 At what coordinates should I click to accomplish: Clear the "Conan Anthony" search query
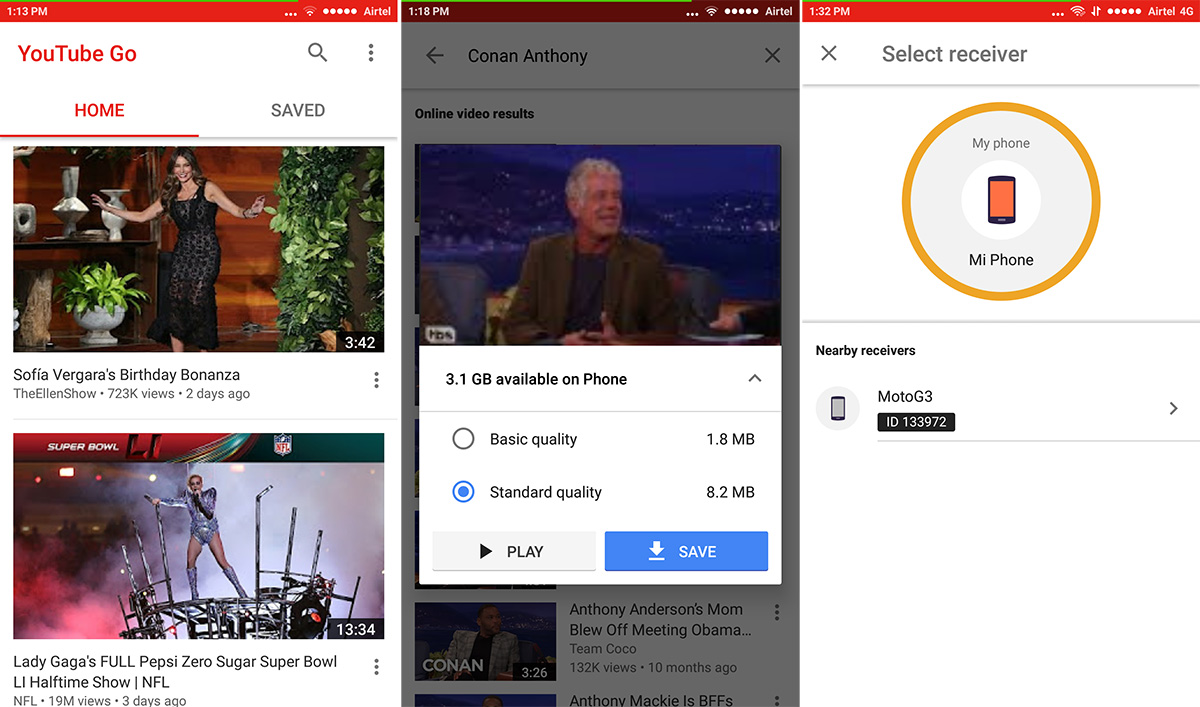(x=772, y=56)
